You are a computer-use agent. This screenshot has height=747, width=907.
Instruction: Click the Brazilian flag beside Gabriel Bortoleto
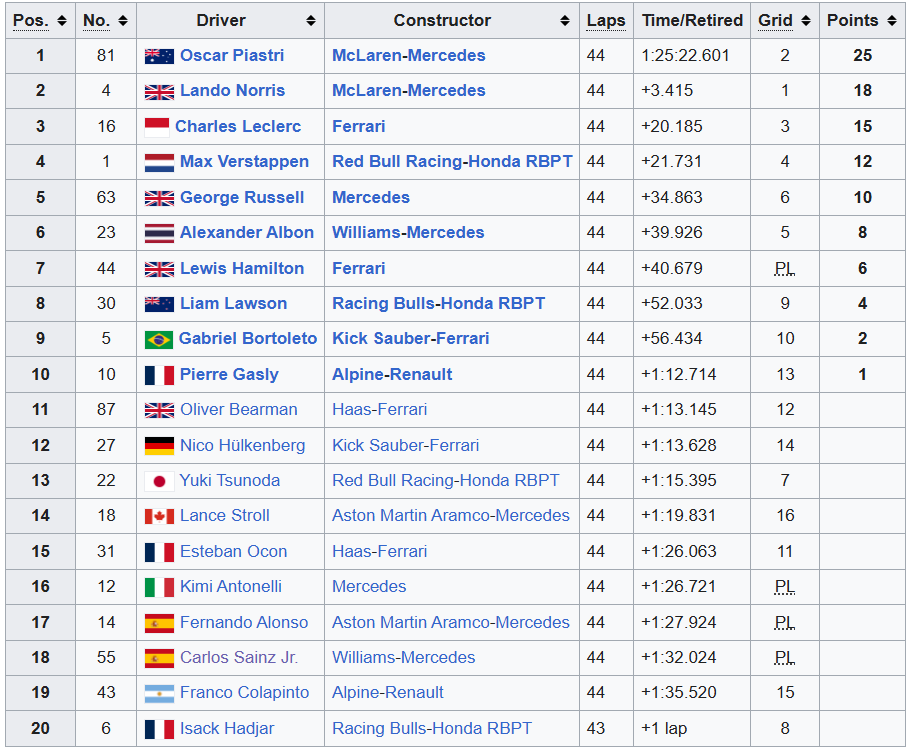click(x=159, y=340)
